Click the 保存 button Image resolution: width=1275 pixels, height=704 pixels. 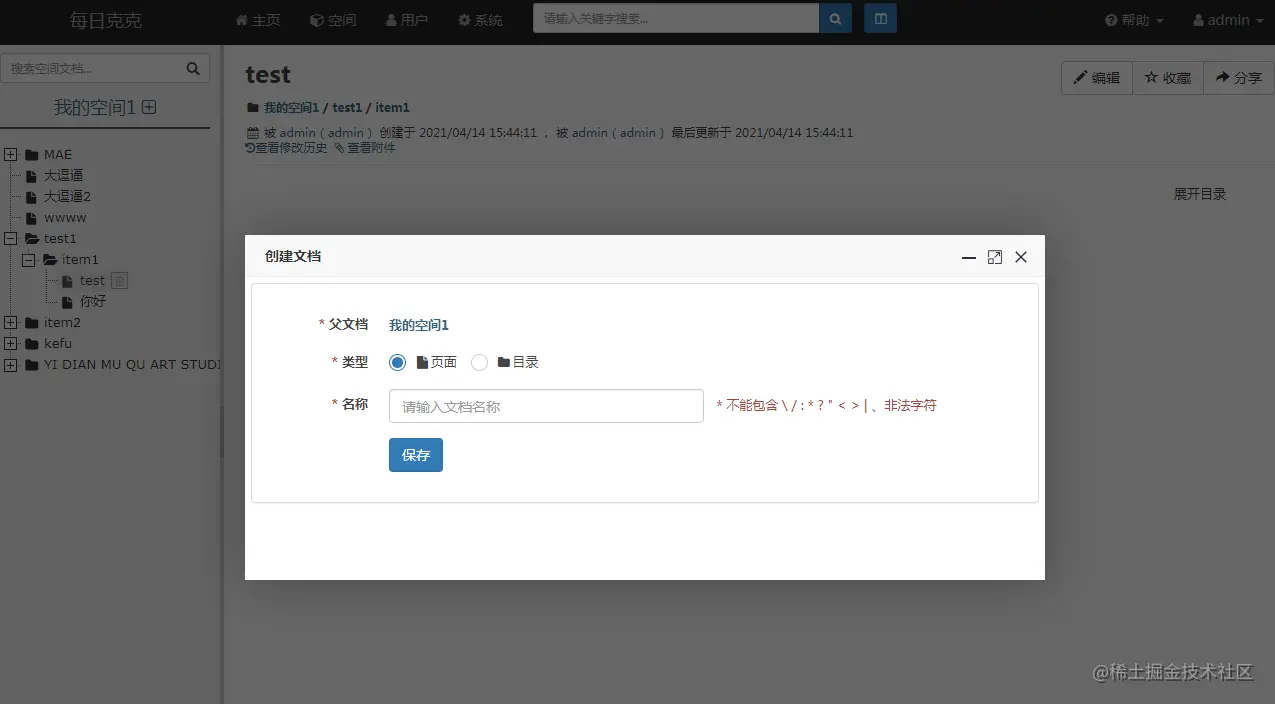pyautogui.click(x=416, y=455)
